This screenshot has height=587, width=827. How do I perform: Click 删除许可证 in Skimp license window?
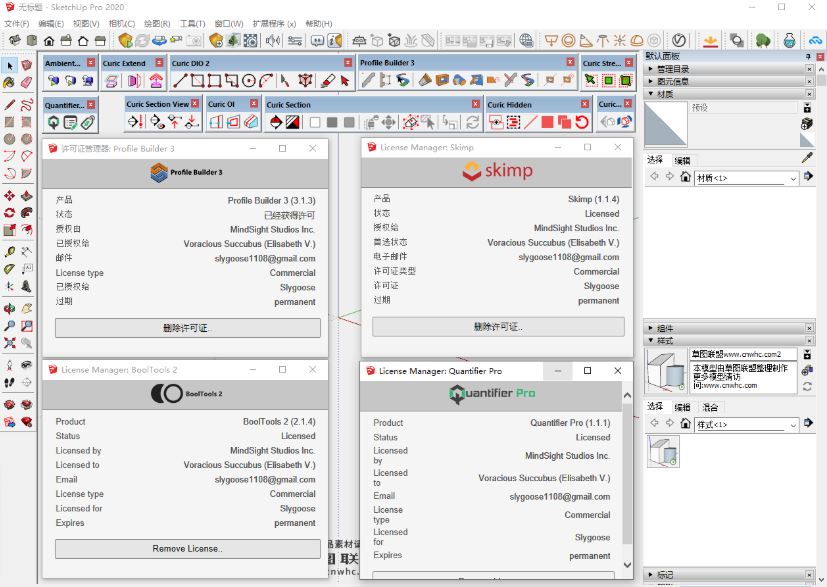point(498,327)
